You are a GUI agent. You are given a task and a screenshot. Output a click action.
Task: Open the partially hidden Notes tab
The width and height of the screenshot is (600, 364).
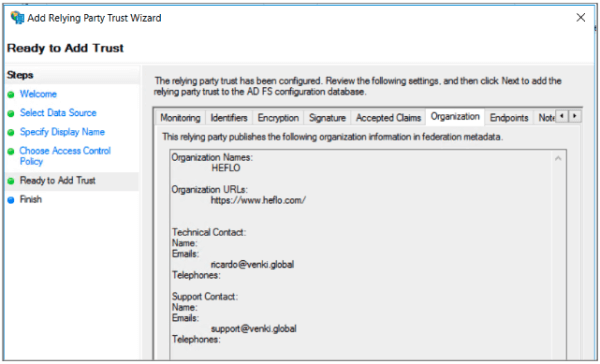[546, 118]
